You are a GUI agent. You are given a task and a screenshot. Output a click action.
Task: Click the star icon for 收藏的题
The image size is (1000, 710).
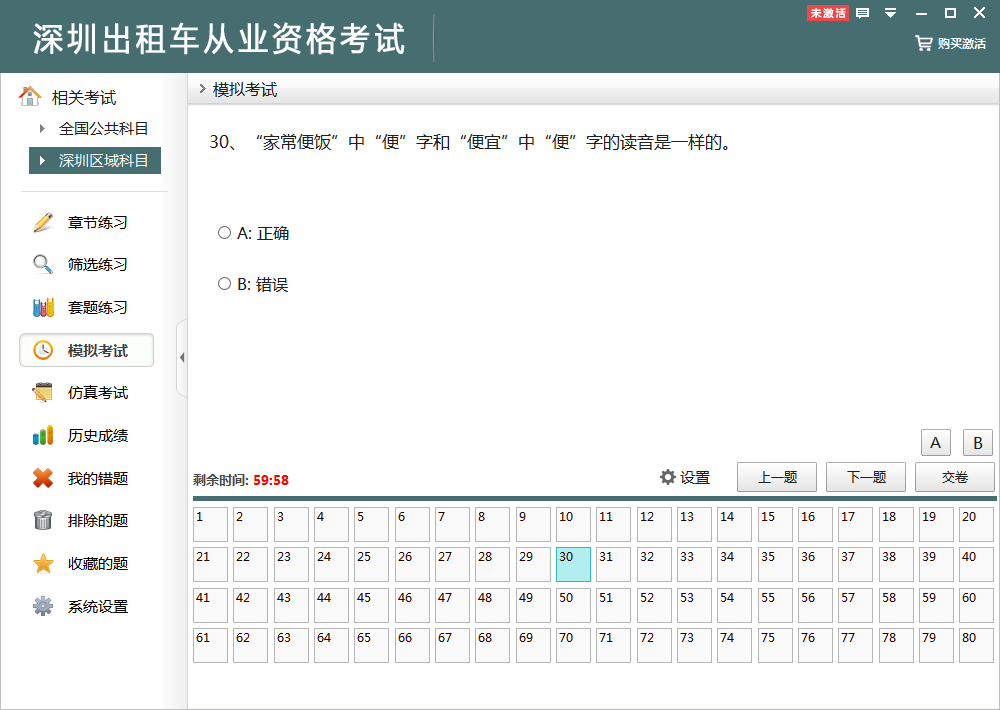coord(43,564)
